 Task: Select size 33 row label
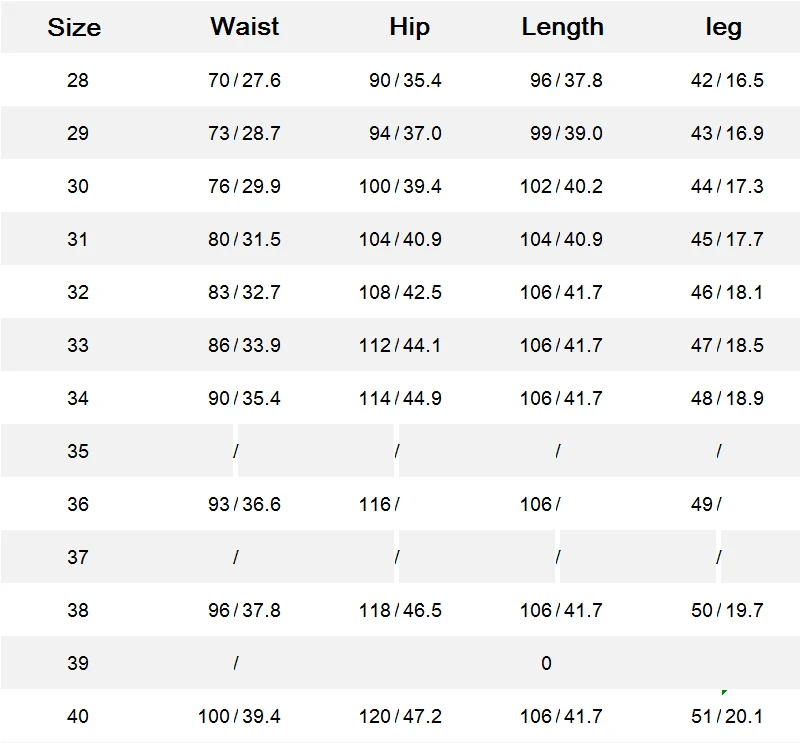click(x=78, y=345)
